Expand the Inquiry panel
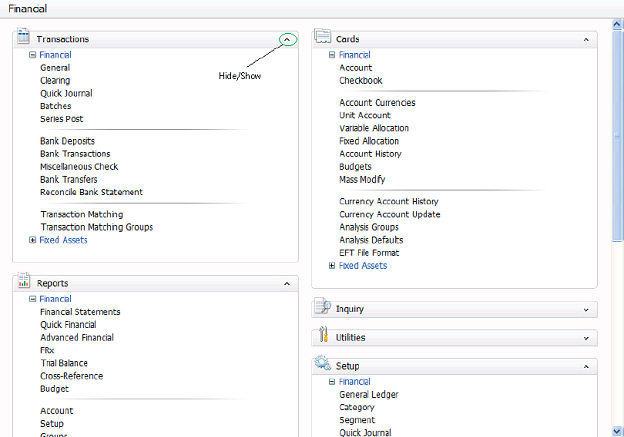This screenshot has height=437, width=624. pyautogui.click(x=586, y=310)
